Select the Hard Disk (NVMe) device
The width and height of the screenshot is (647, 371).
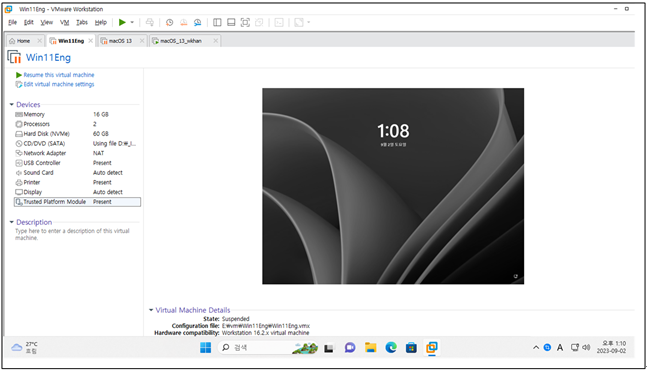(77, 134)
